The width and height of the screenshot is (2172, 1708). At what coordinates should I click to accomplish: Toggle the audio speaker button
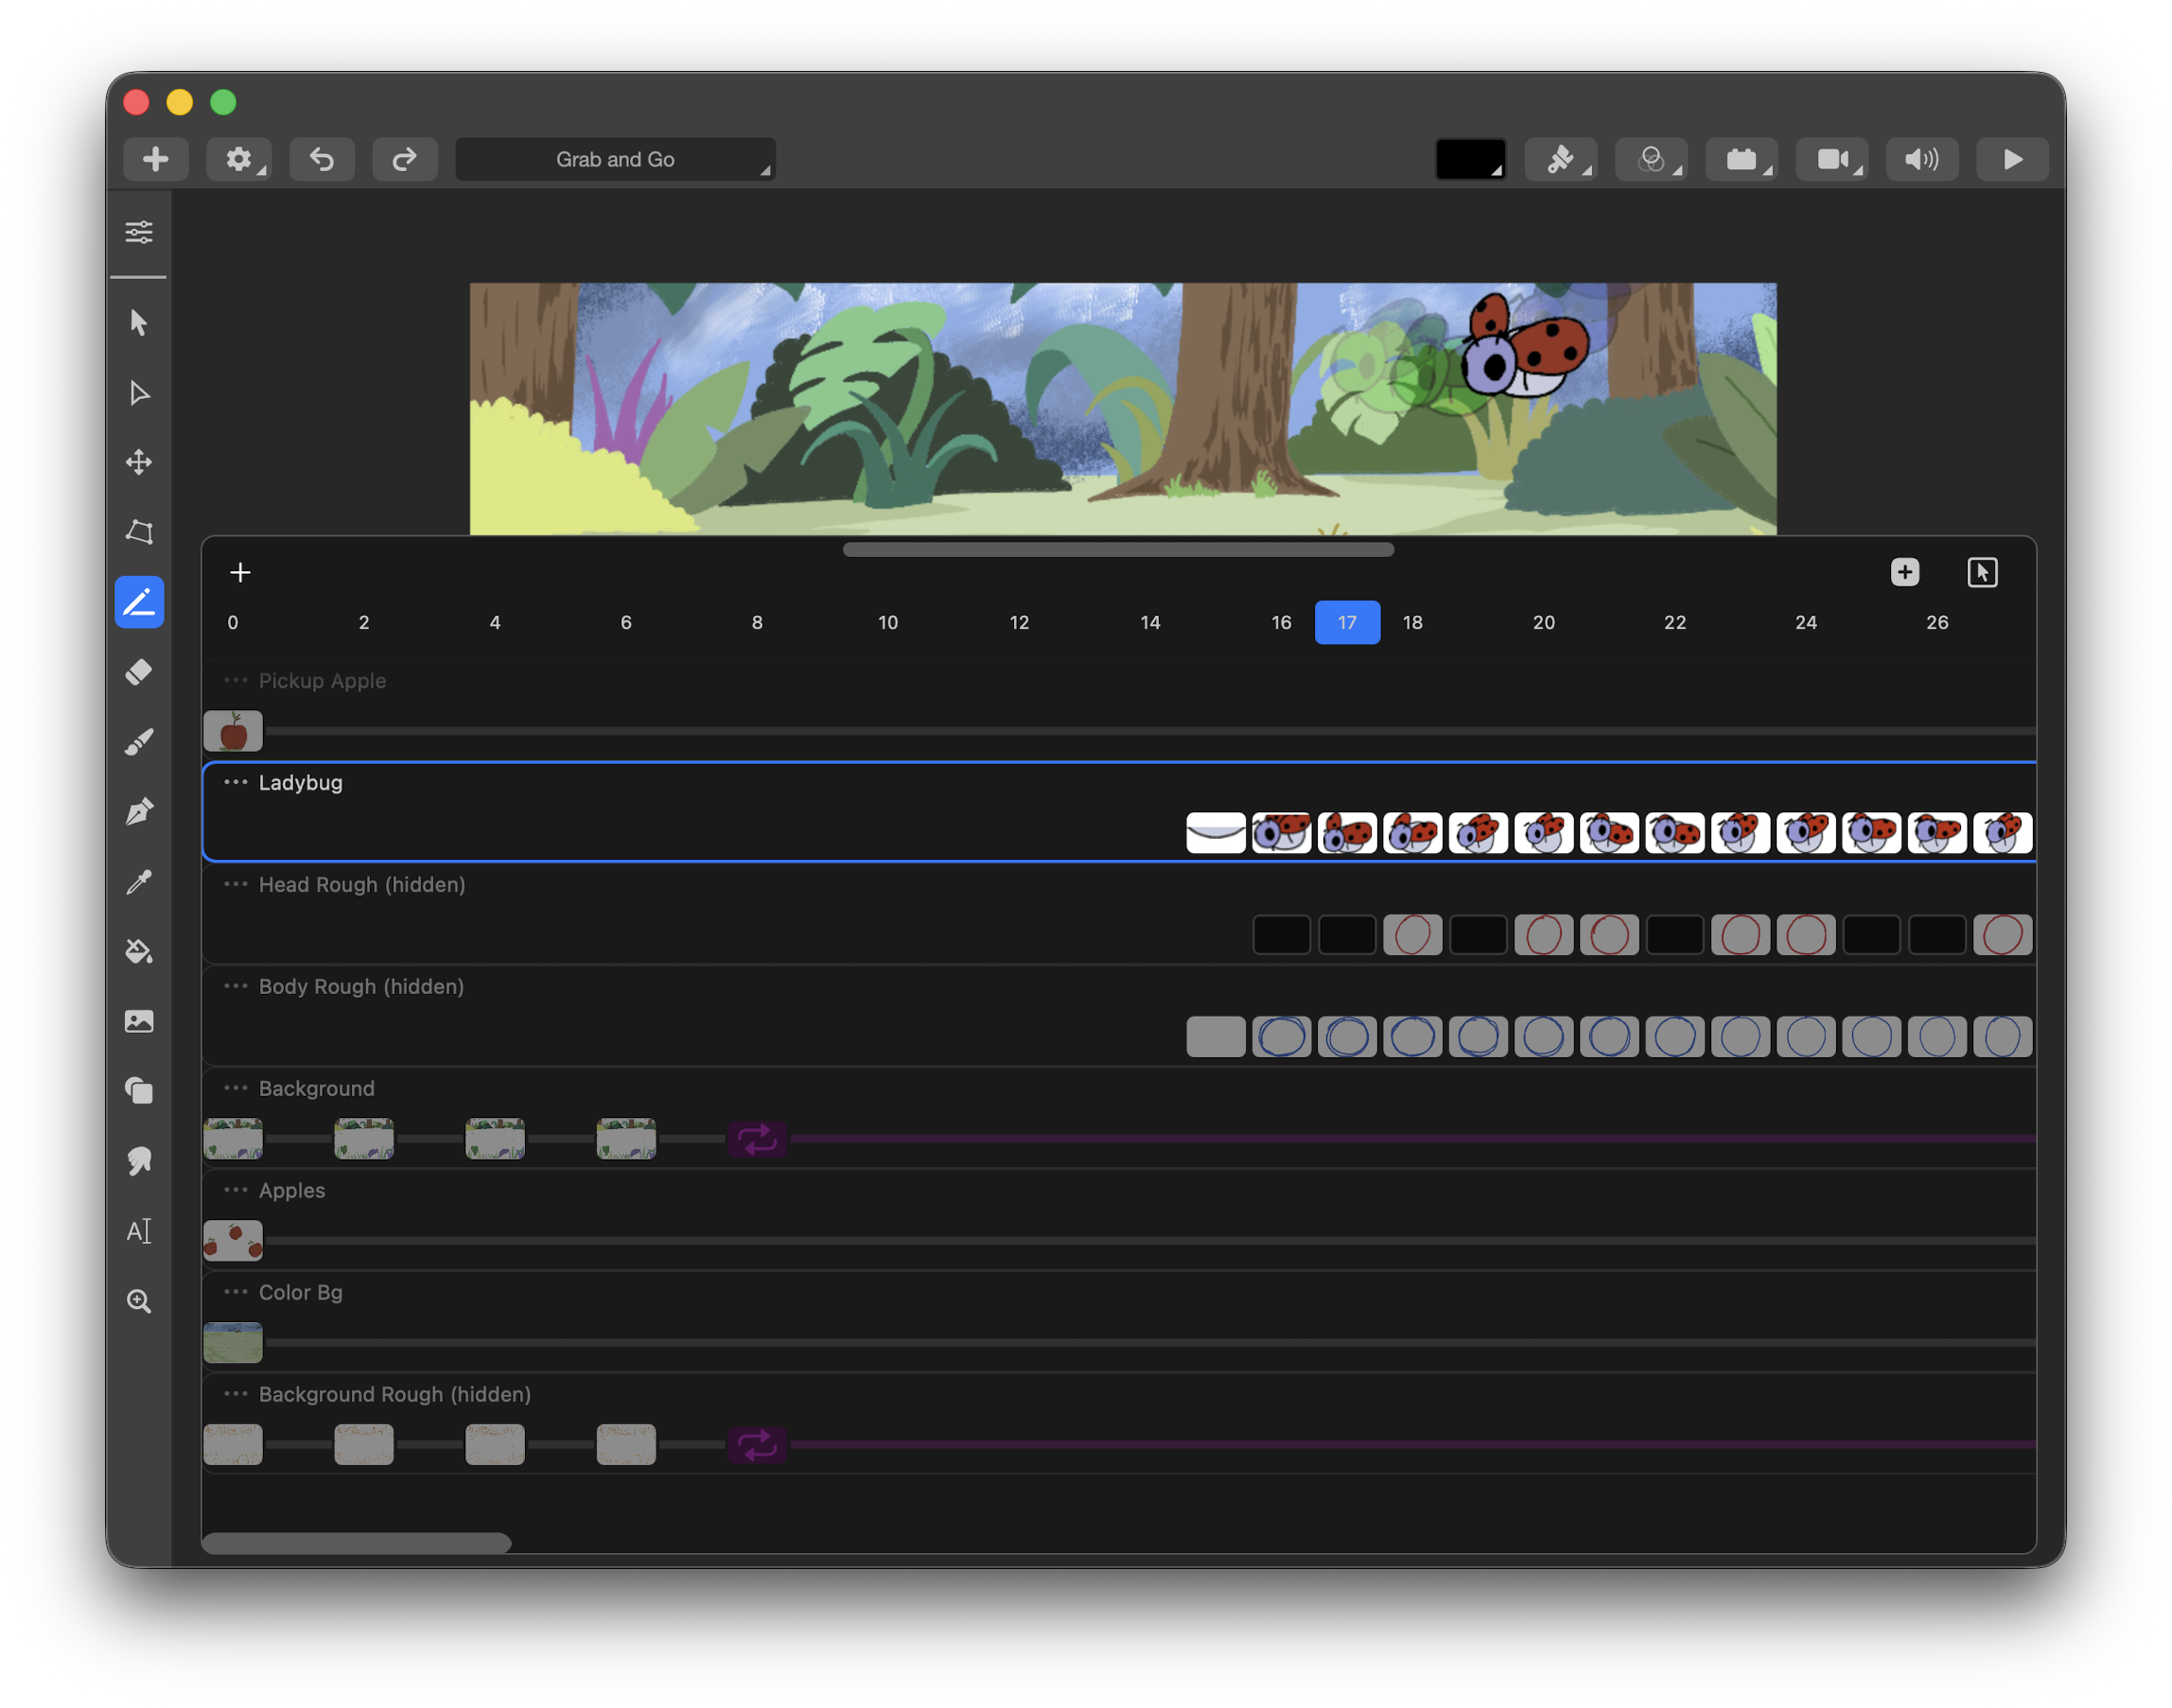[1921, 159]
